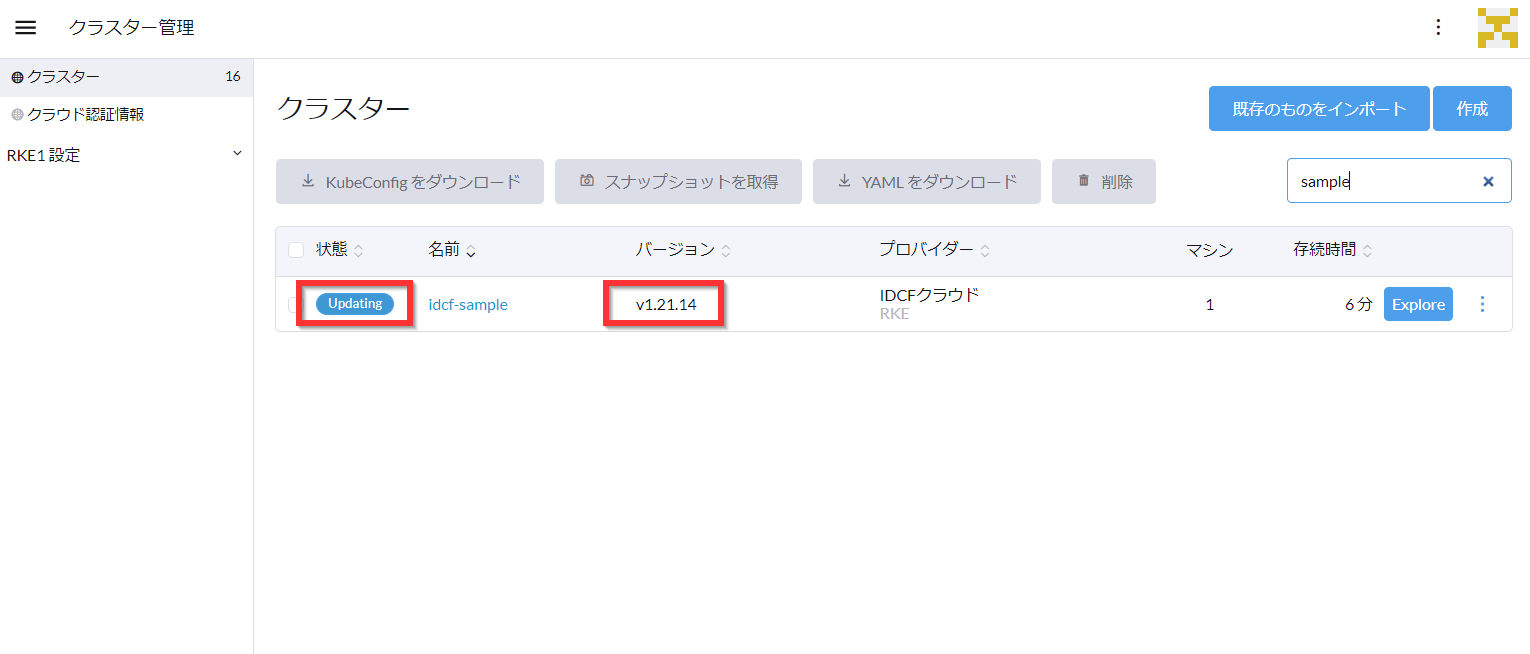Click KubeConfig をダウンロード button
This screenshot has width=1530, height=654.
(x=410, y=182)
